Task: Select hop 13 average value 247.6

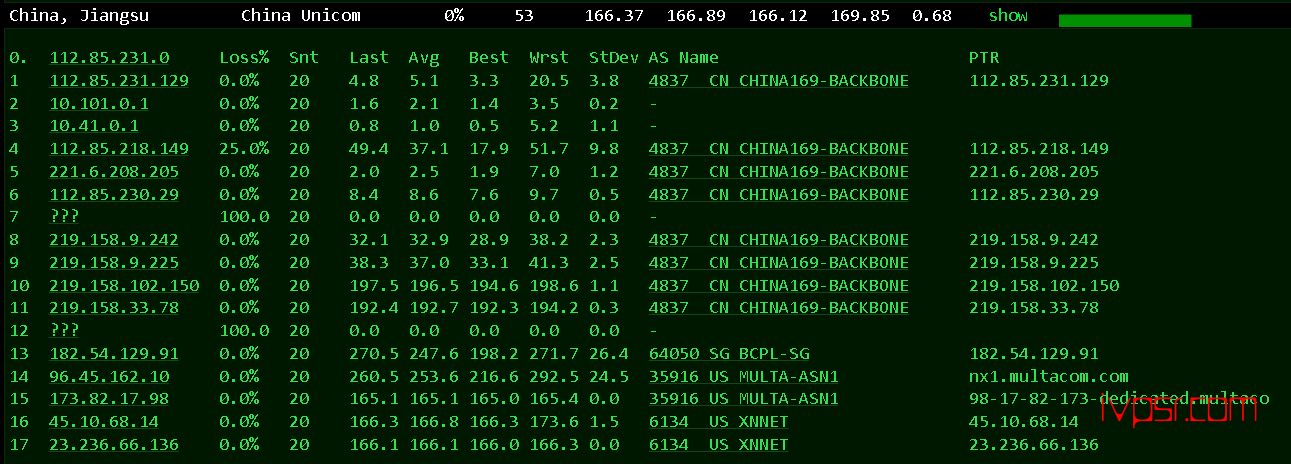Action: click(x=434, y=353)
